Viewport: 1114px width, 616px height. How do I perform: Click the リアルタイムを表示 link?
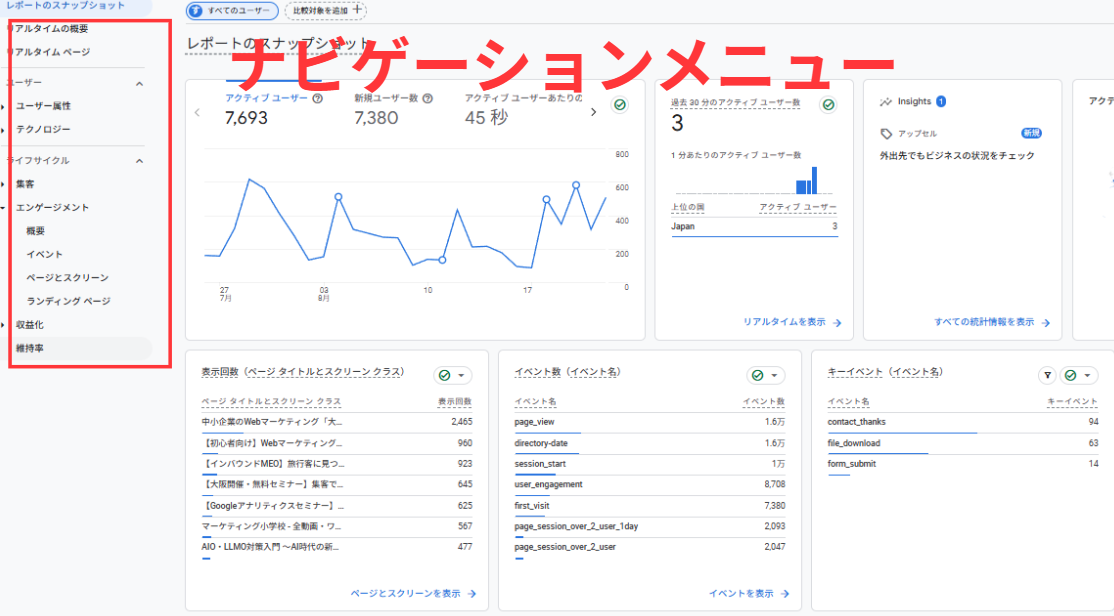792,322
